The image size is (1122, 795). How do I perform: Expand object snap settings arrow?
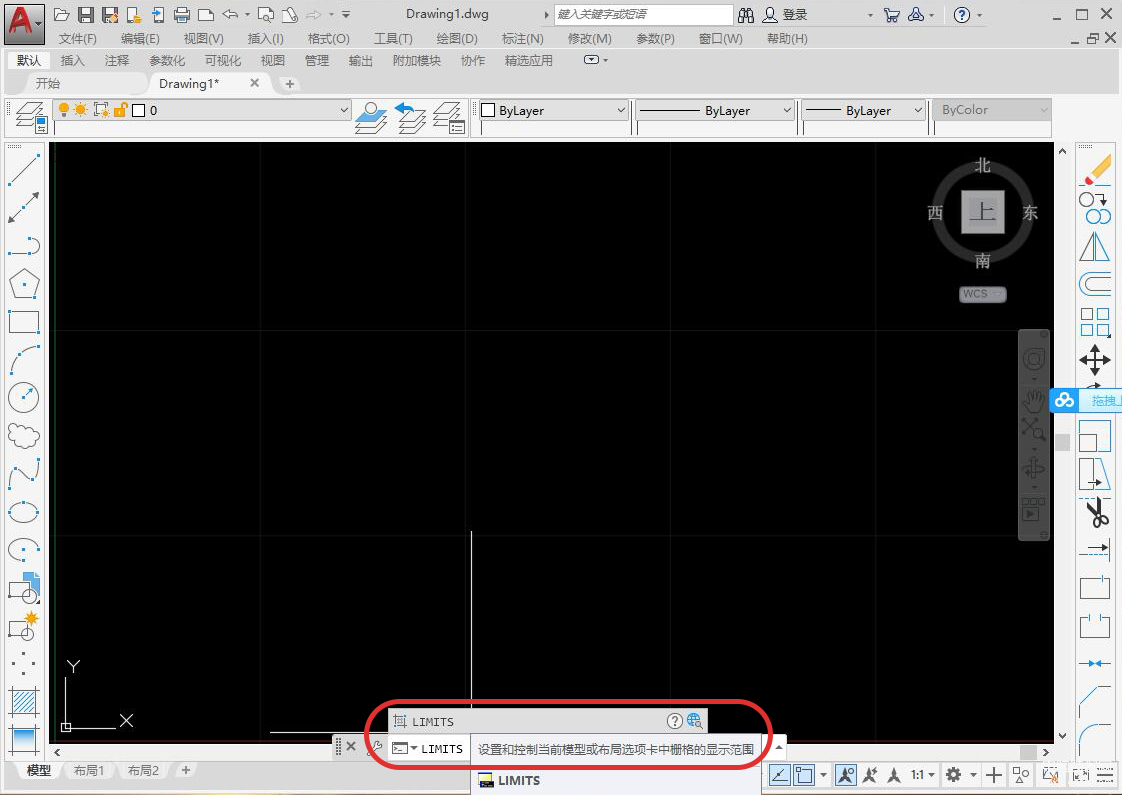[823, 775]
